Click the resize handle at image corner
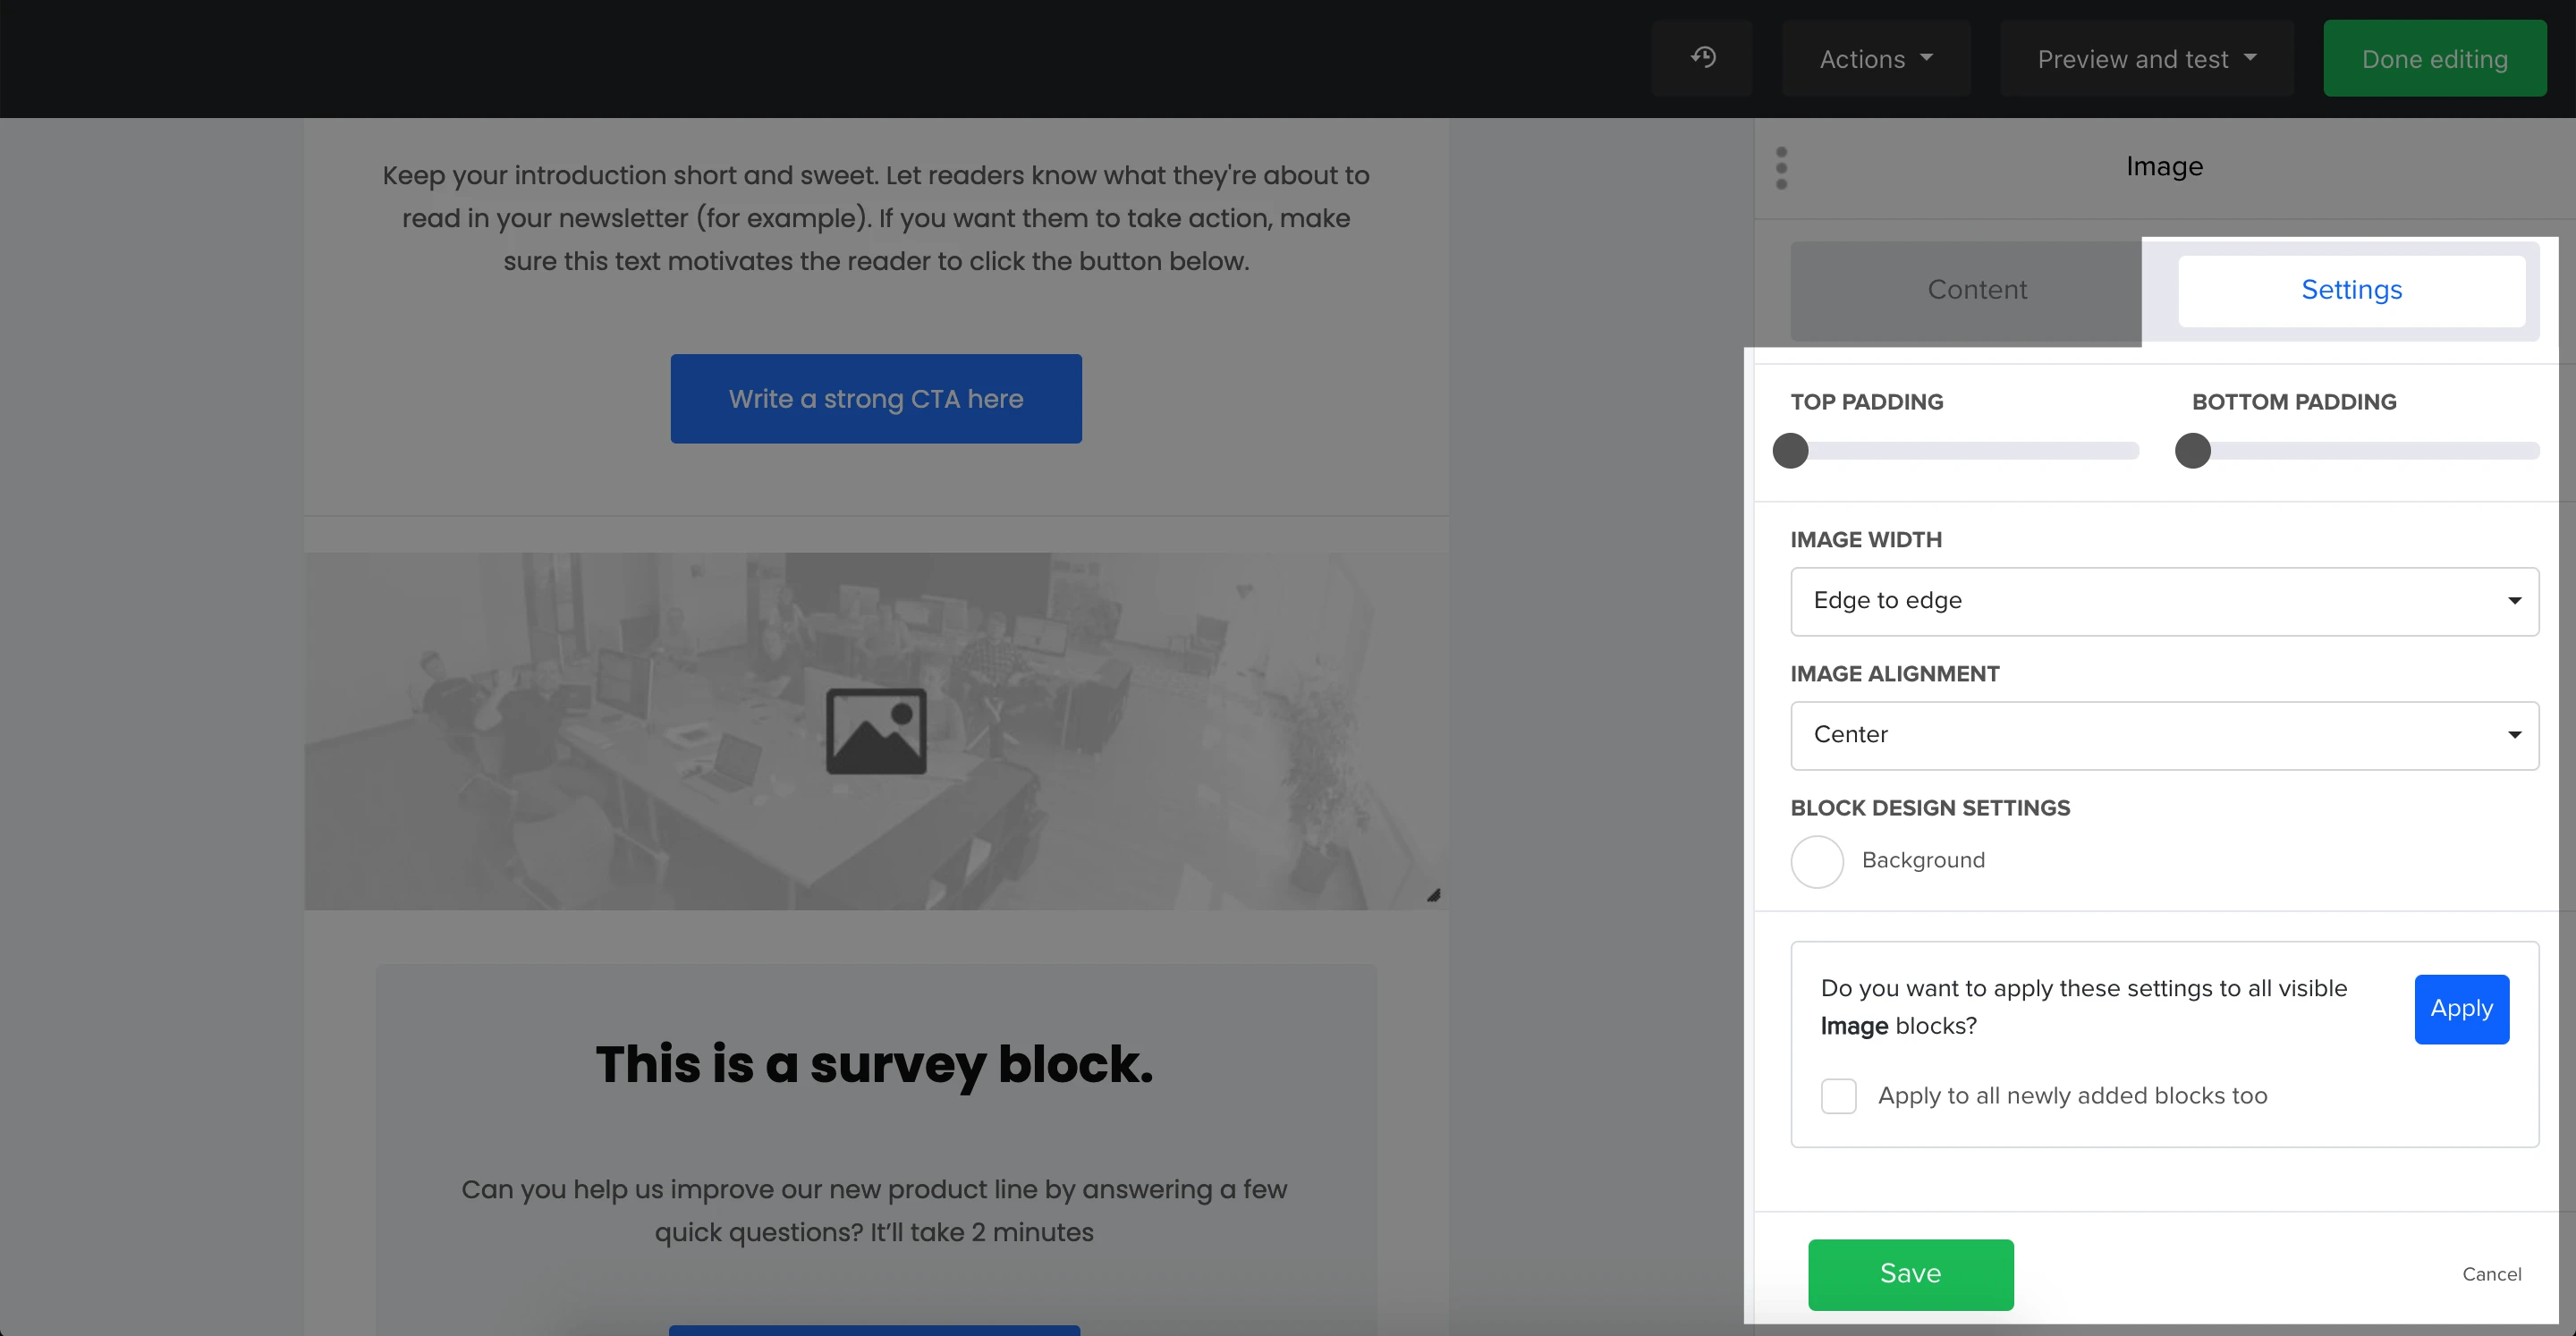2576x1336 pixels. click(1433, 895)
